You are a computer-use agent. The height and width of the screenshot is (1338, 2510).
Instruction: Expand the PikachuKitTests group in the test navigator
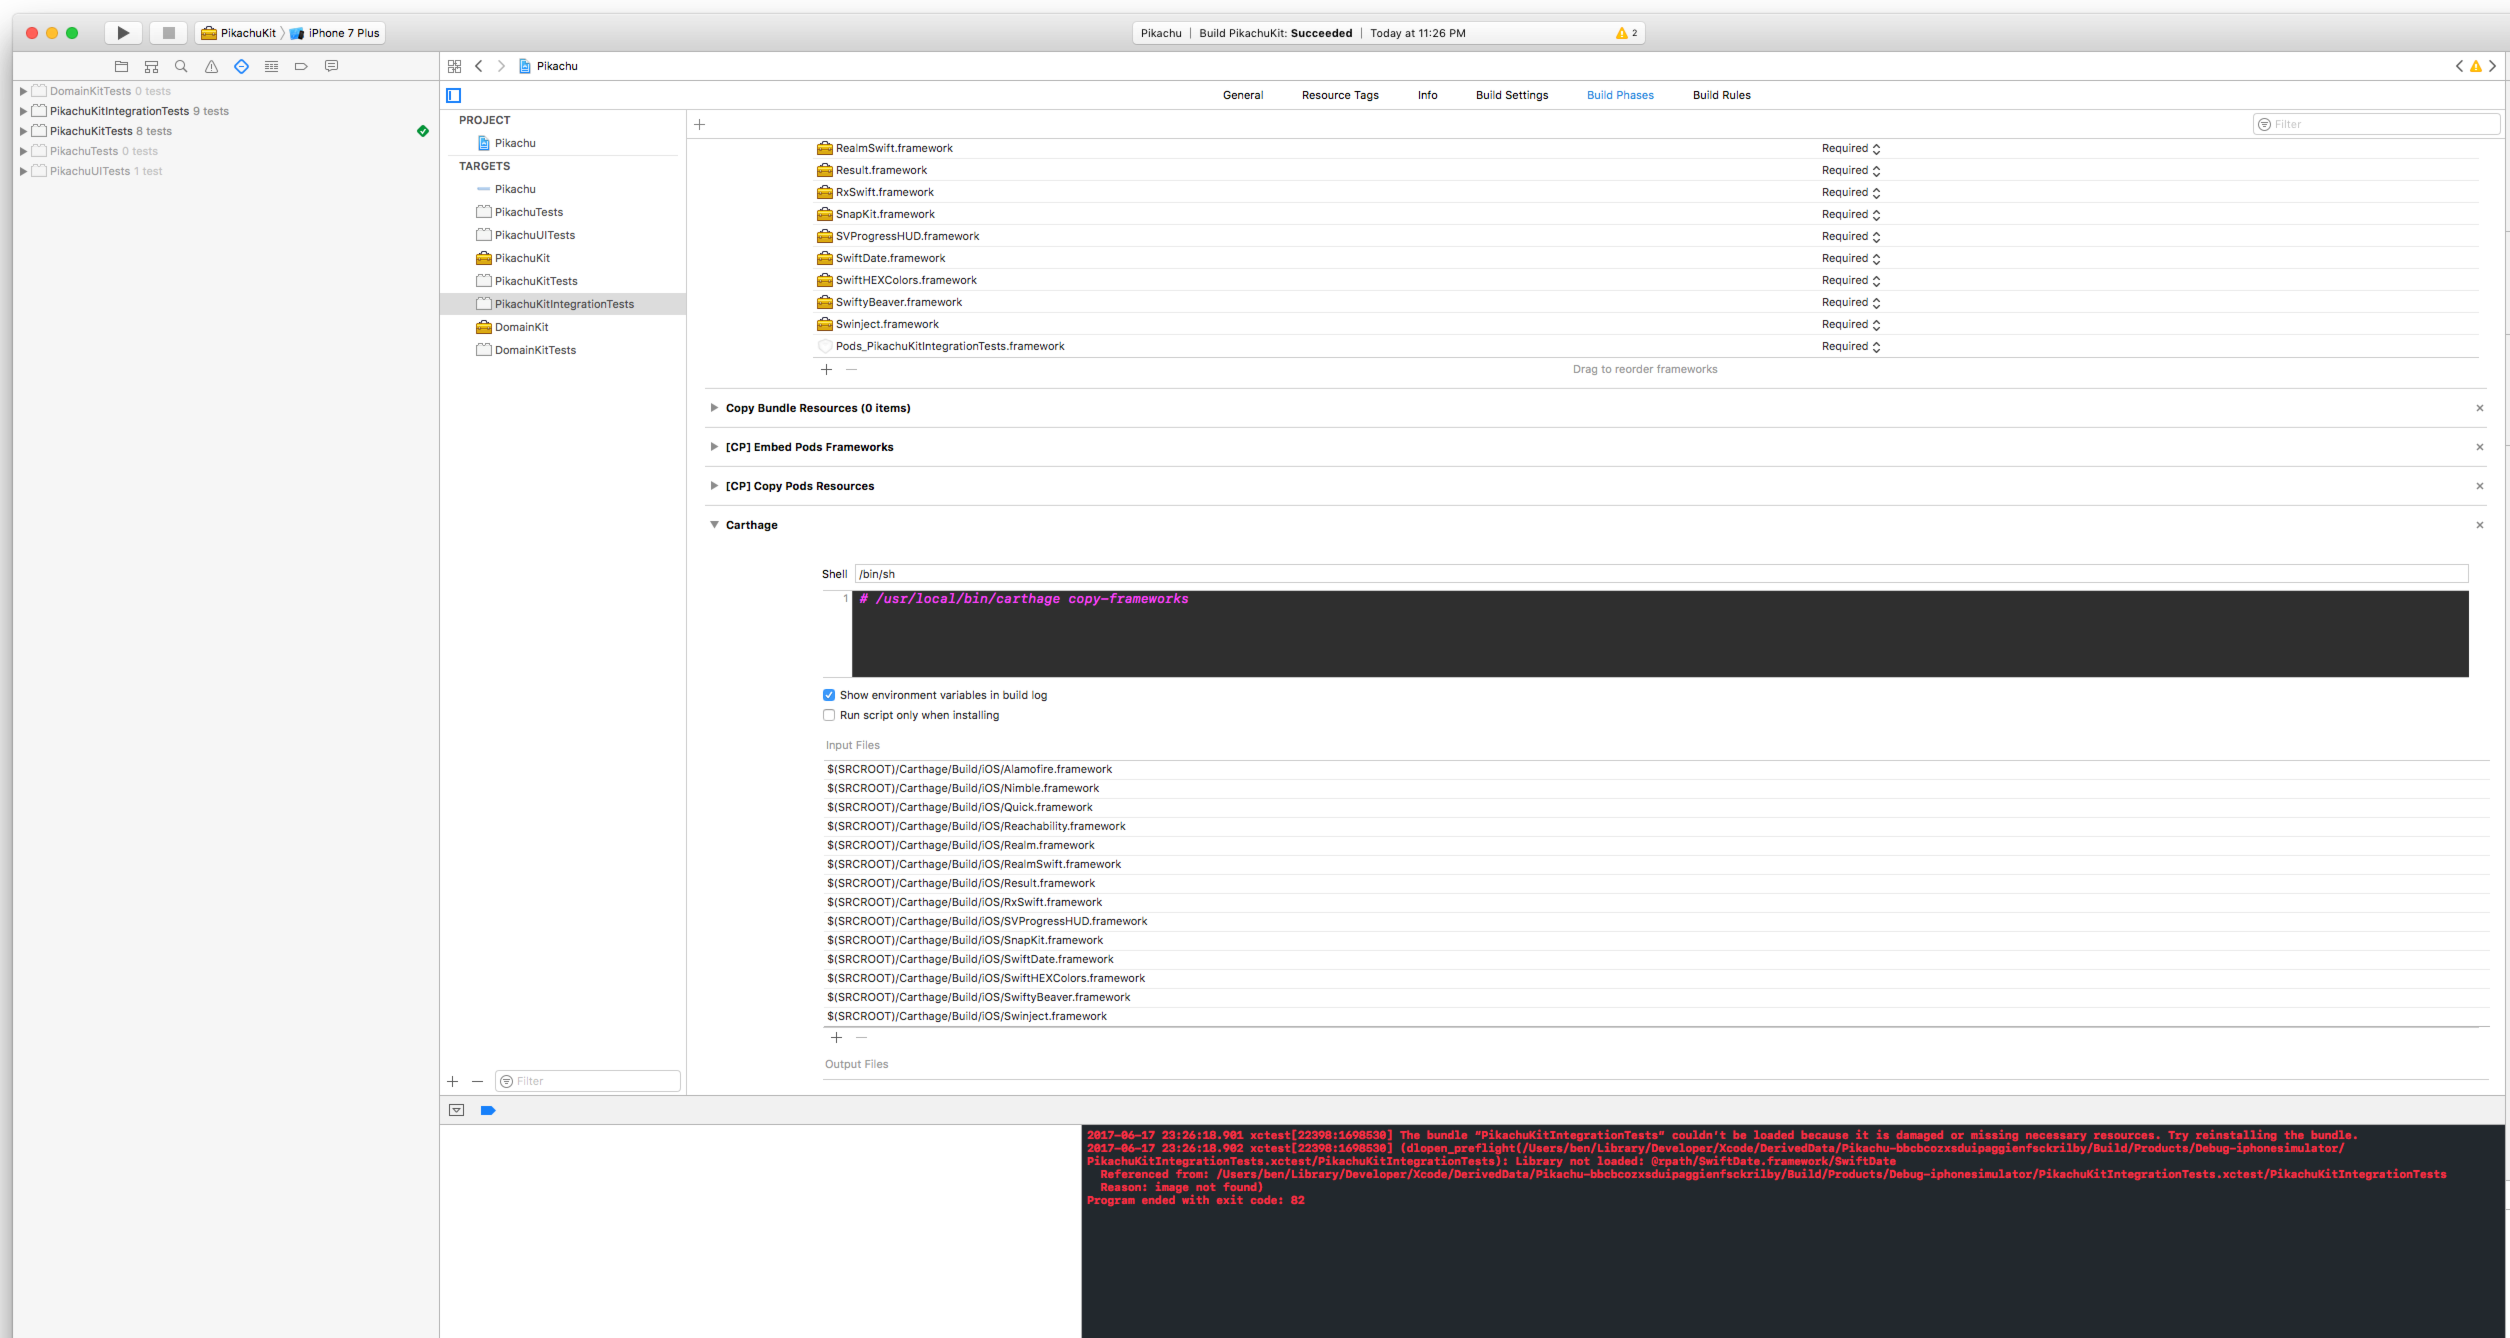point(22,130)
